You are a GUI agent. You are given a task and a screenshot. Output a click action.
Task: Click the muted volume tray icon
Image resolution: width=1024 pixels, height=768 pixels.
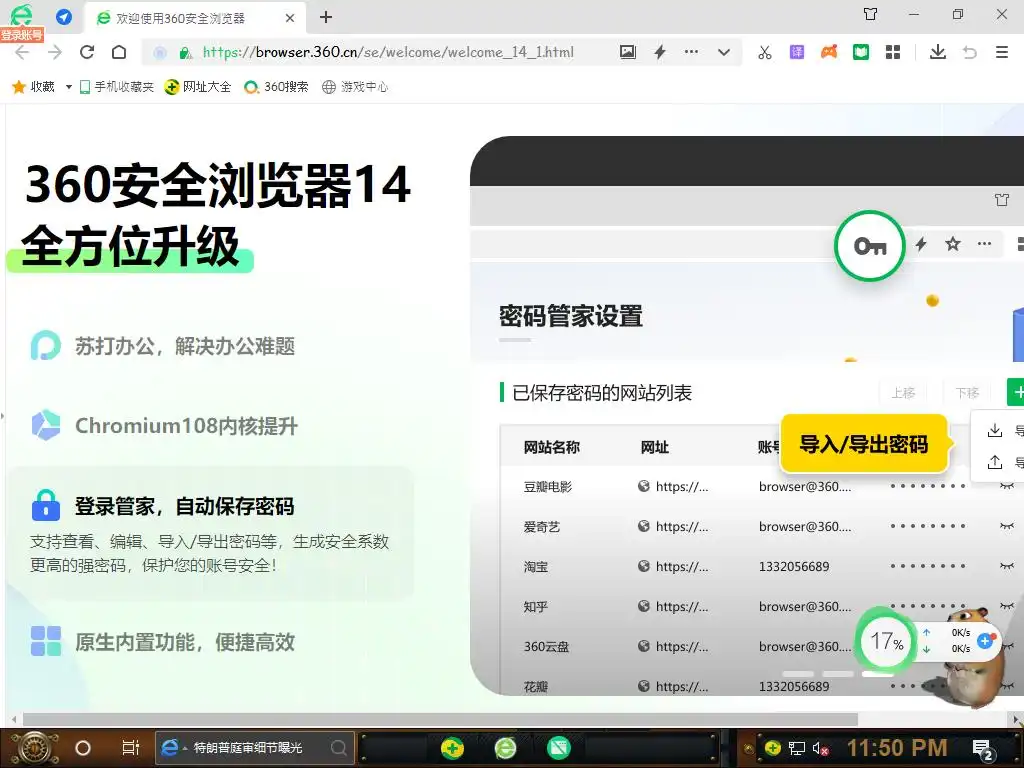(821, 748)
